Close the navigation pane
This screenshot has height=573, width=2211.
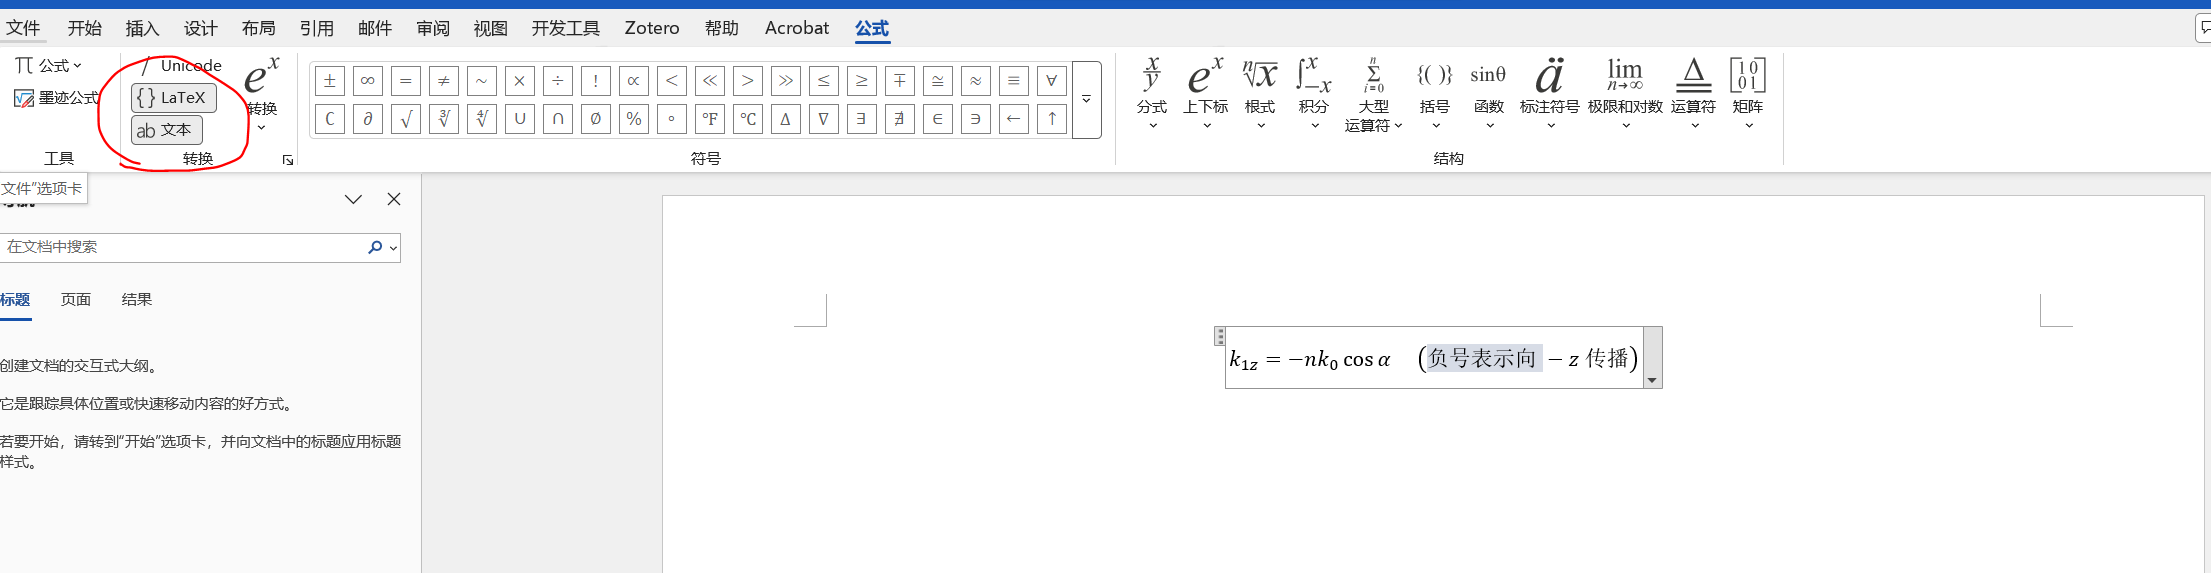point(394,199)
